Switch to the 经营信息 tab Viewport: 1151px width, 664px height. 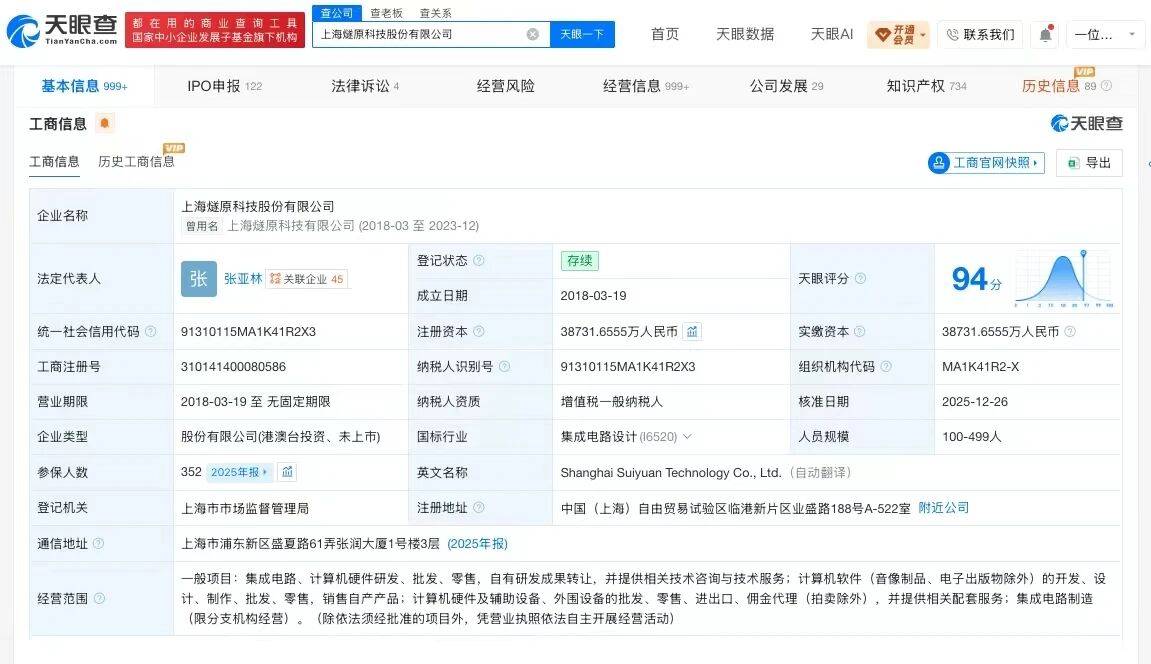pyautogui.click(x=646, y=86)
